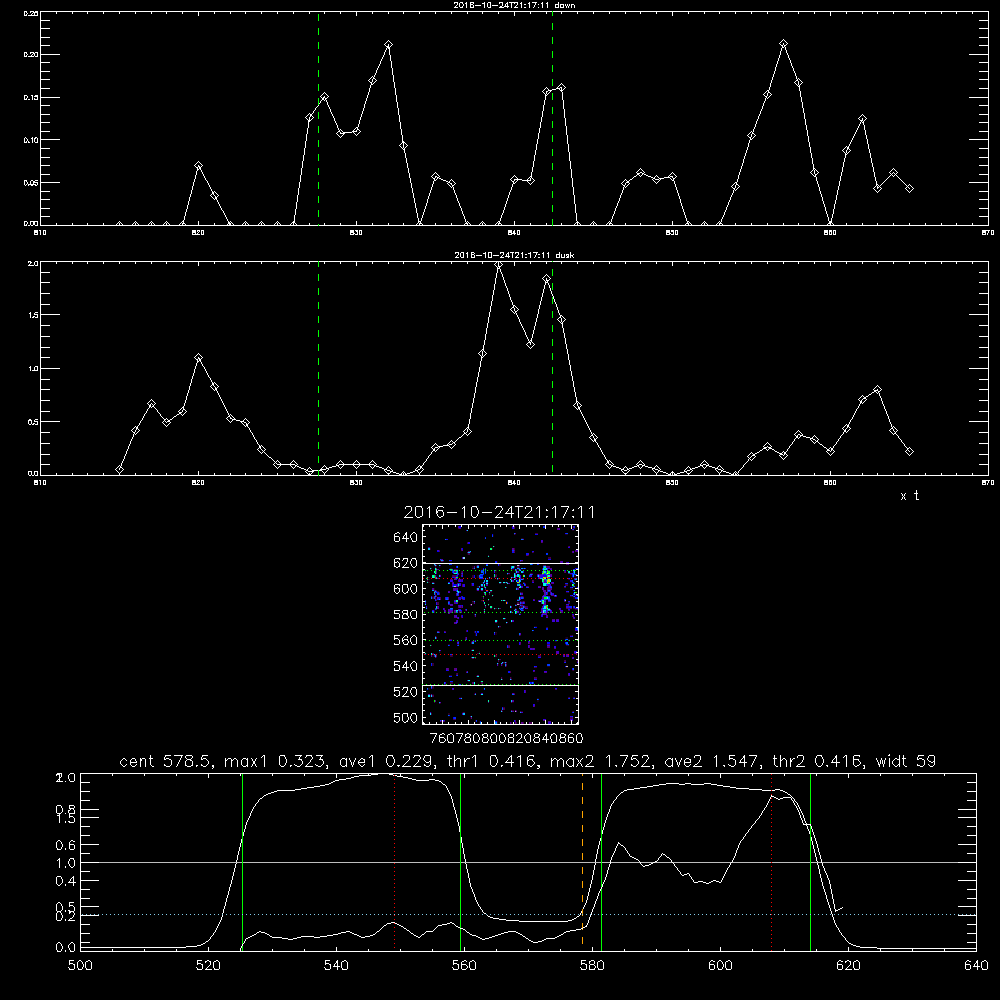Click the left green dashed line in dusk plot
The image size is (1000, 1000).
[318, 368]
